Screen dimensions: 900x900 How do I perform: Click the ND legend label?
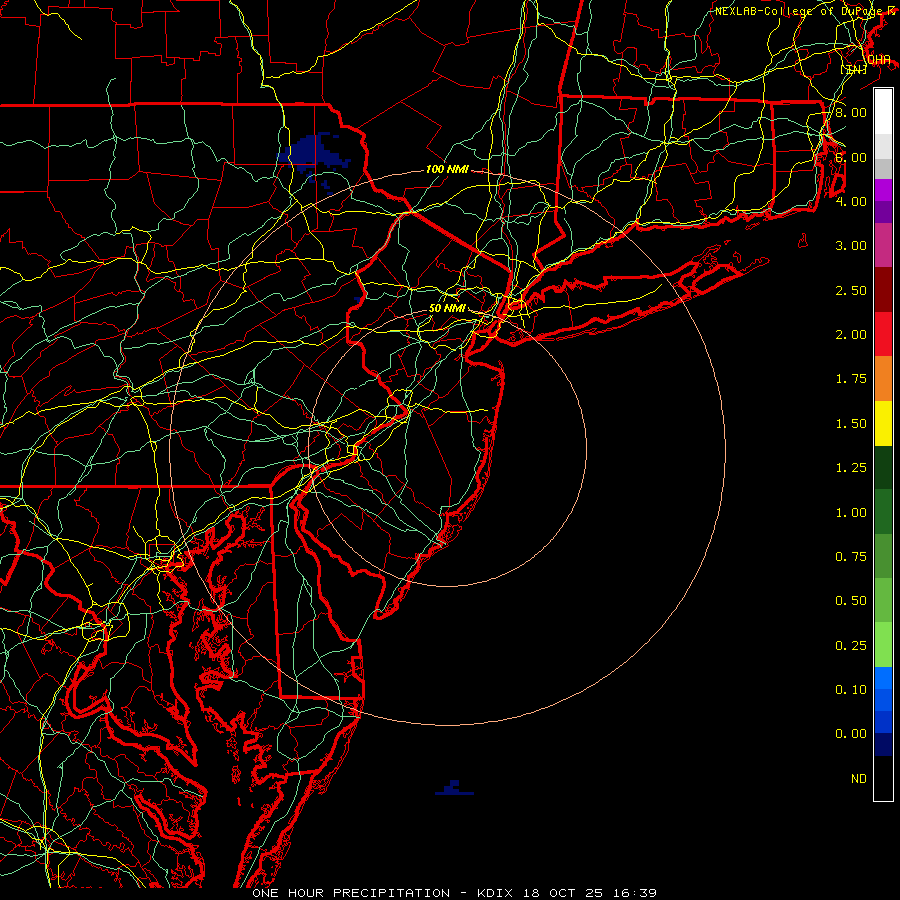(x=859, y=779)
